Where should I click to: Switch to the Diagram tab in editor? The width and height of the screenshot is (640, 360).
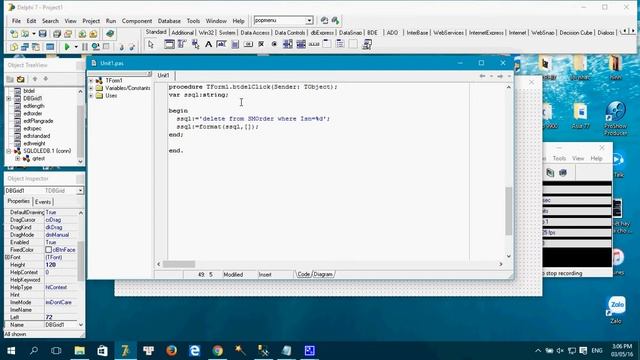[x=323, y=274]
